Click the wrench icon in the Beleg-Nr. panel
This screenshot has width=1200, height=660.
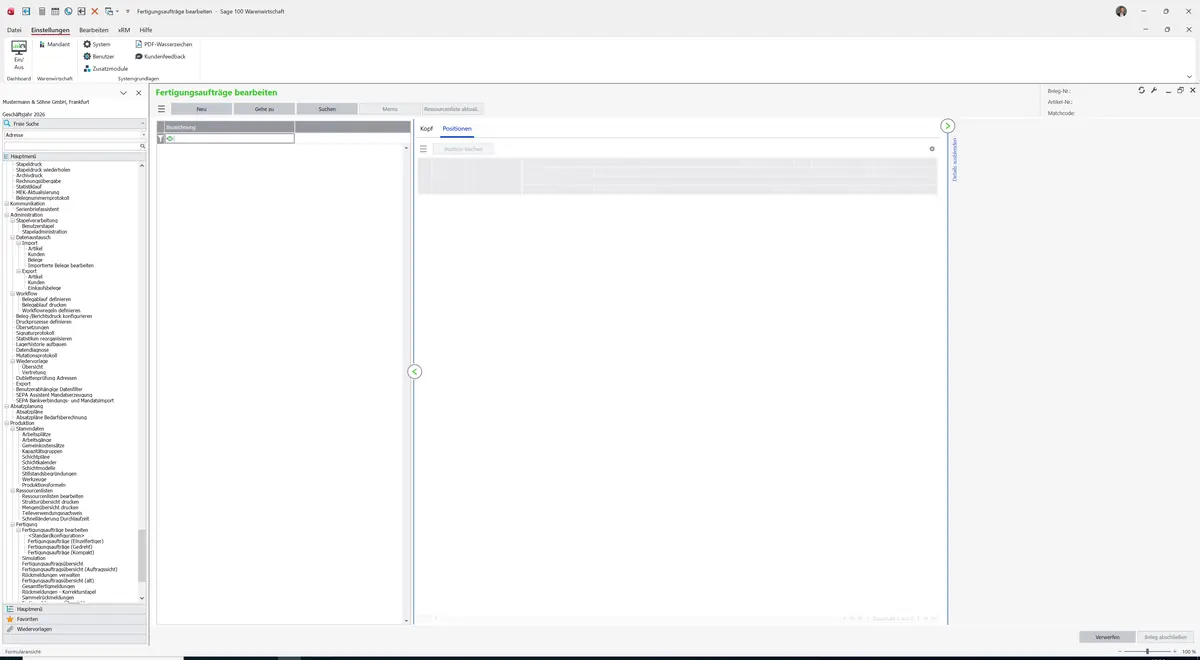[x=1154, y=90]
